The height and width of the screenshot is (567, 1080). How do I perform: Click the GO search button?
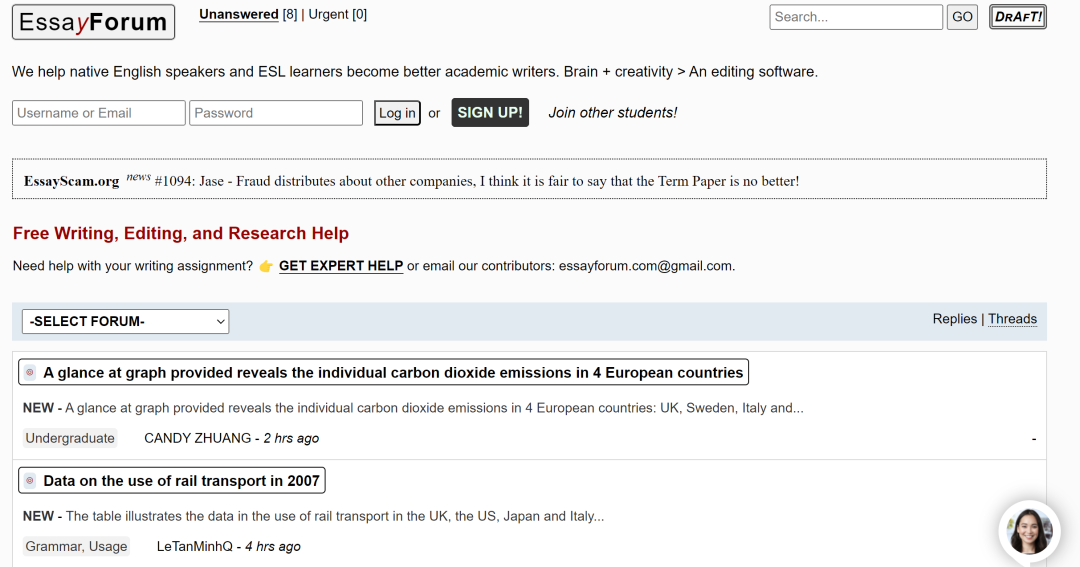point(962,17)
